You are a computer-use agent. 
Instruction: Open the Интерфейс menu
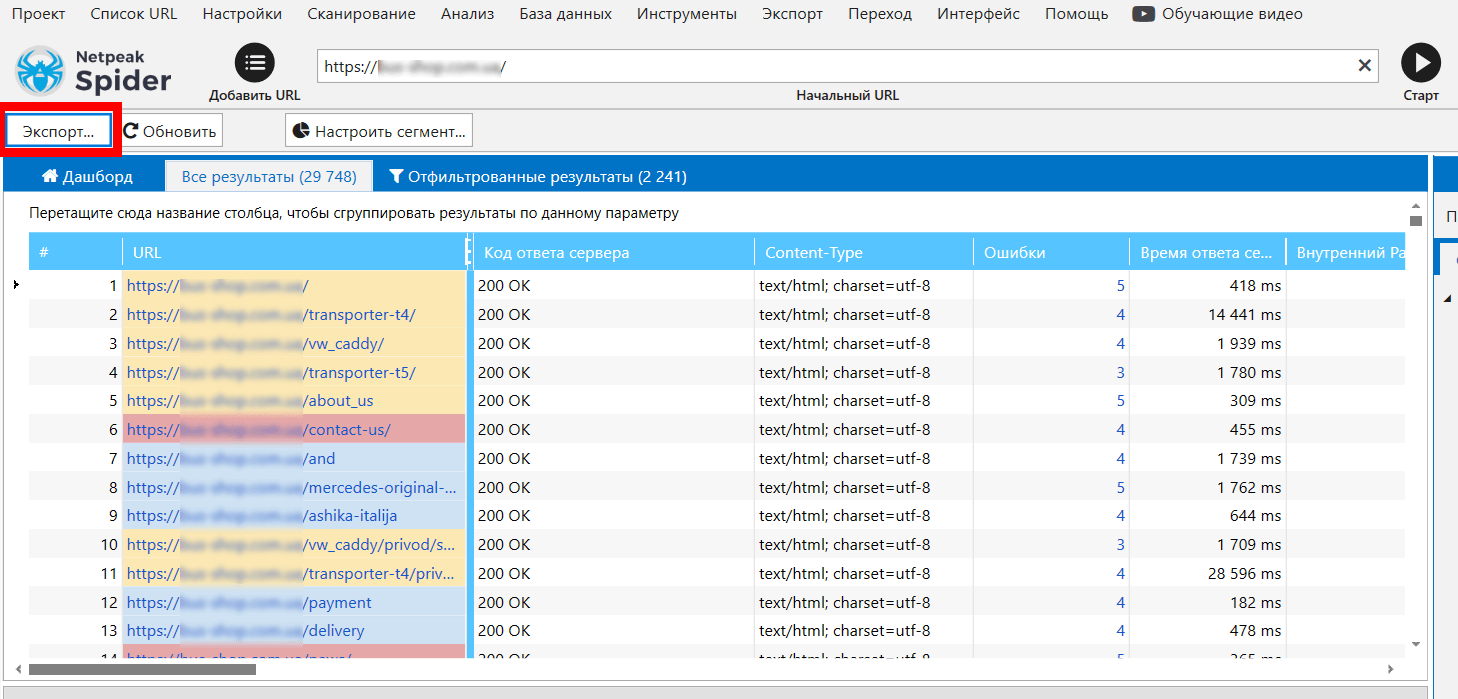click(x=979, y=14)
